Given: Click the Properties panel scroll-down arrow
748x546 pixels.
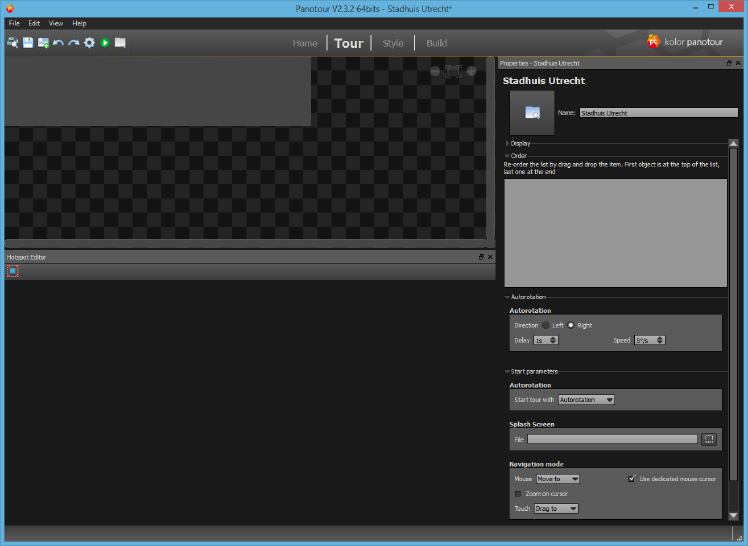Looking at the screenshot, I should coord(734,515).
